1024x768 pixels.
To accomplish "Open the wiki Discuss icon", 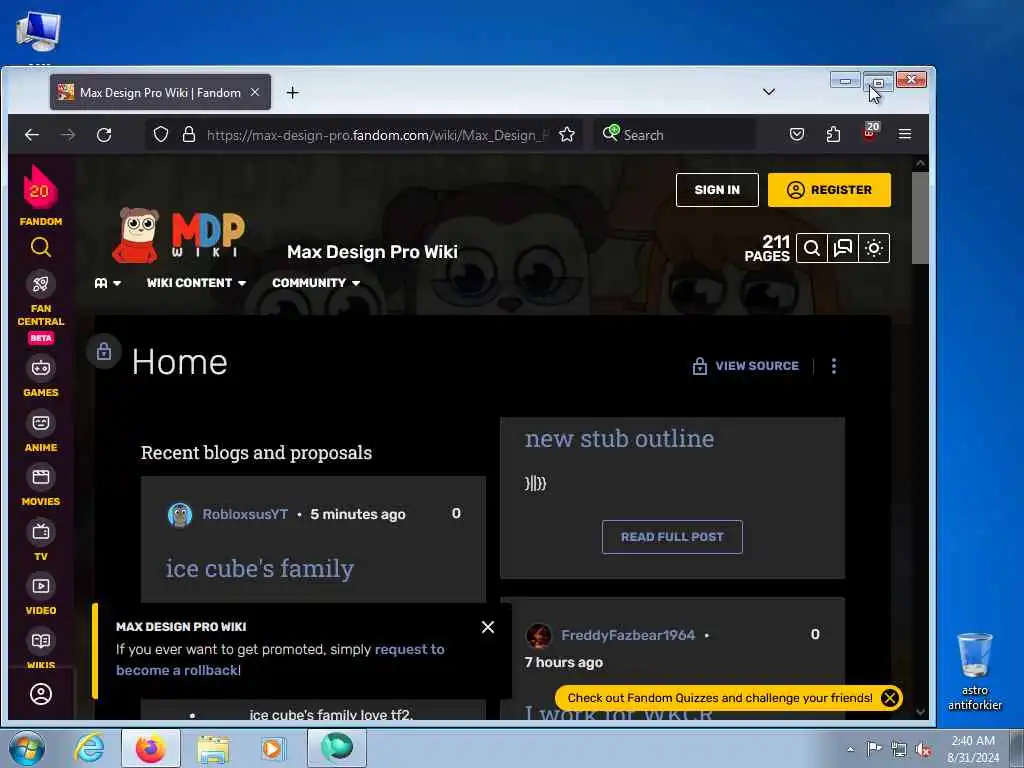I will pyautogui.click(x=843, y=248).
